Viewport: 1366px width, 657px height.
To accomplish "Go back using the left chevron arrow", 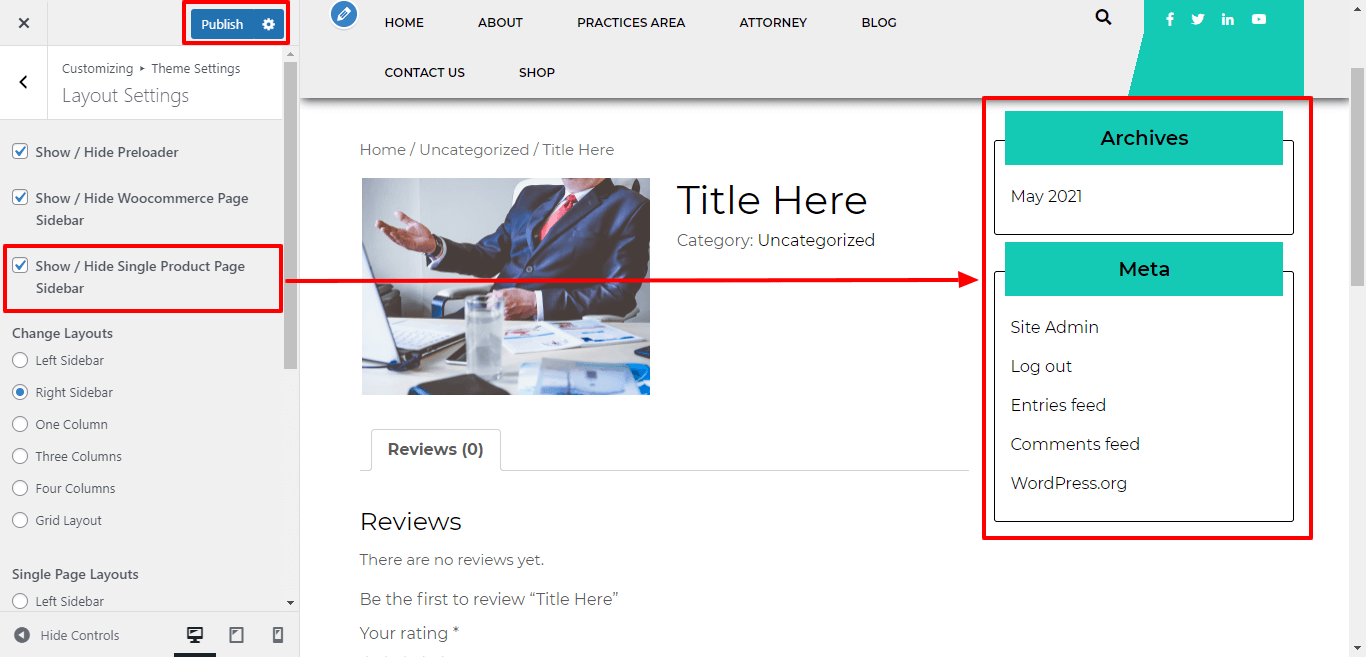I will click(x=24, y=83).
